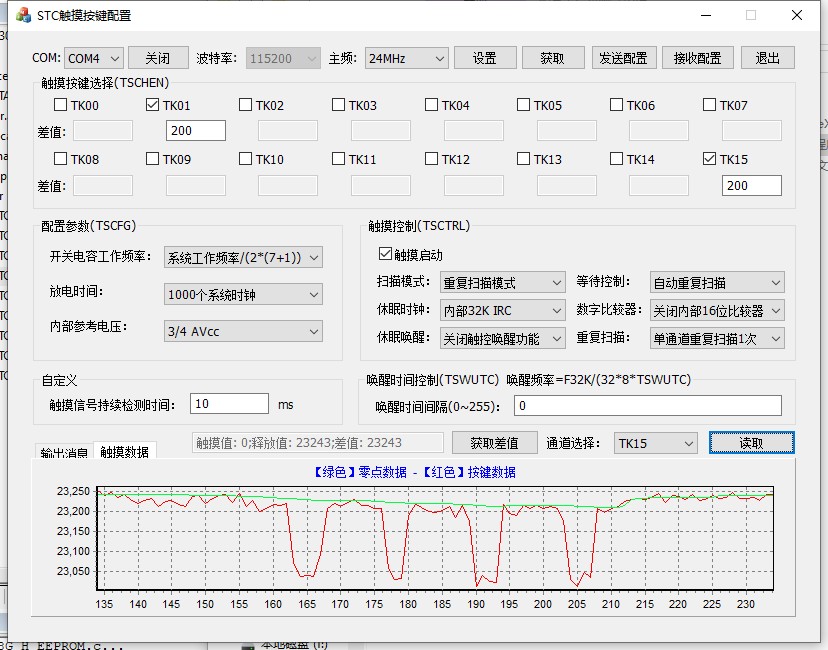Enable the TK08 checkbox
This screenshot has width=828, height=650.
click(x=61, y=158)
